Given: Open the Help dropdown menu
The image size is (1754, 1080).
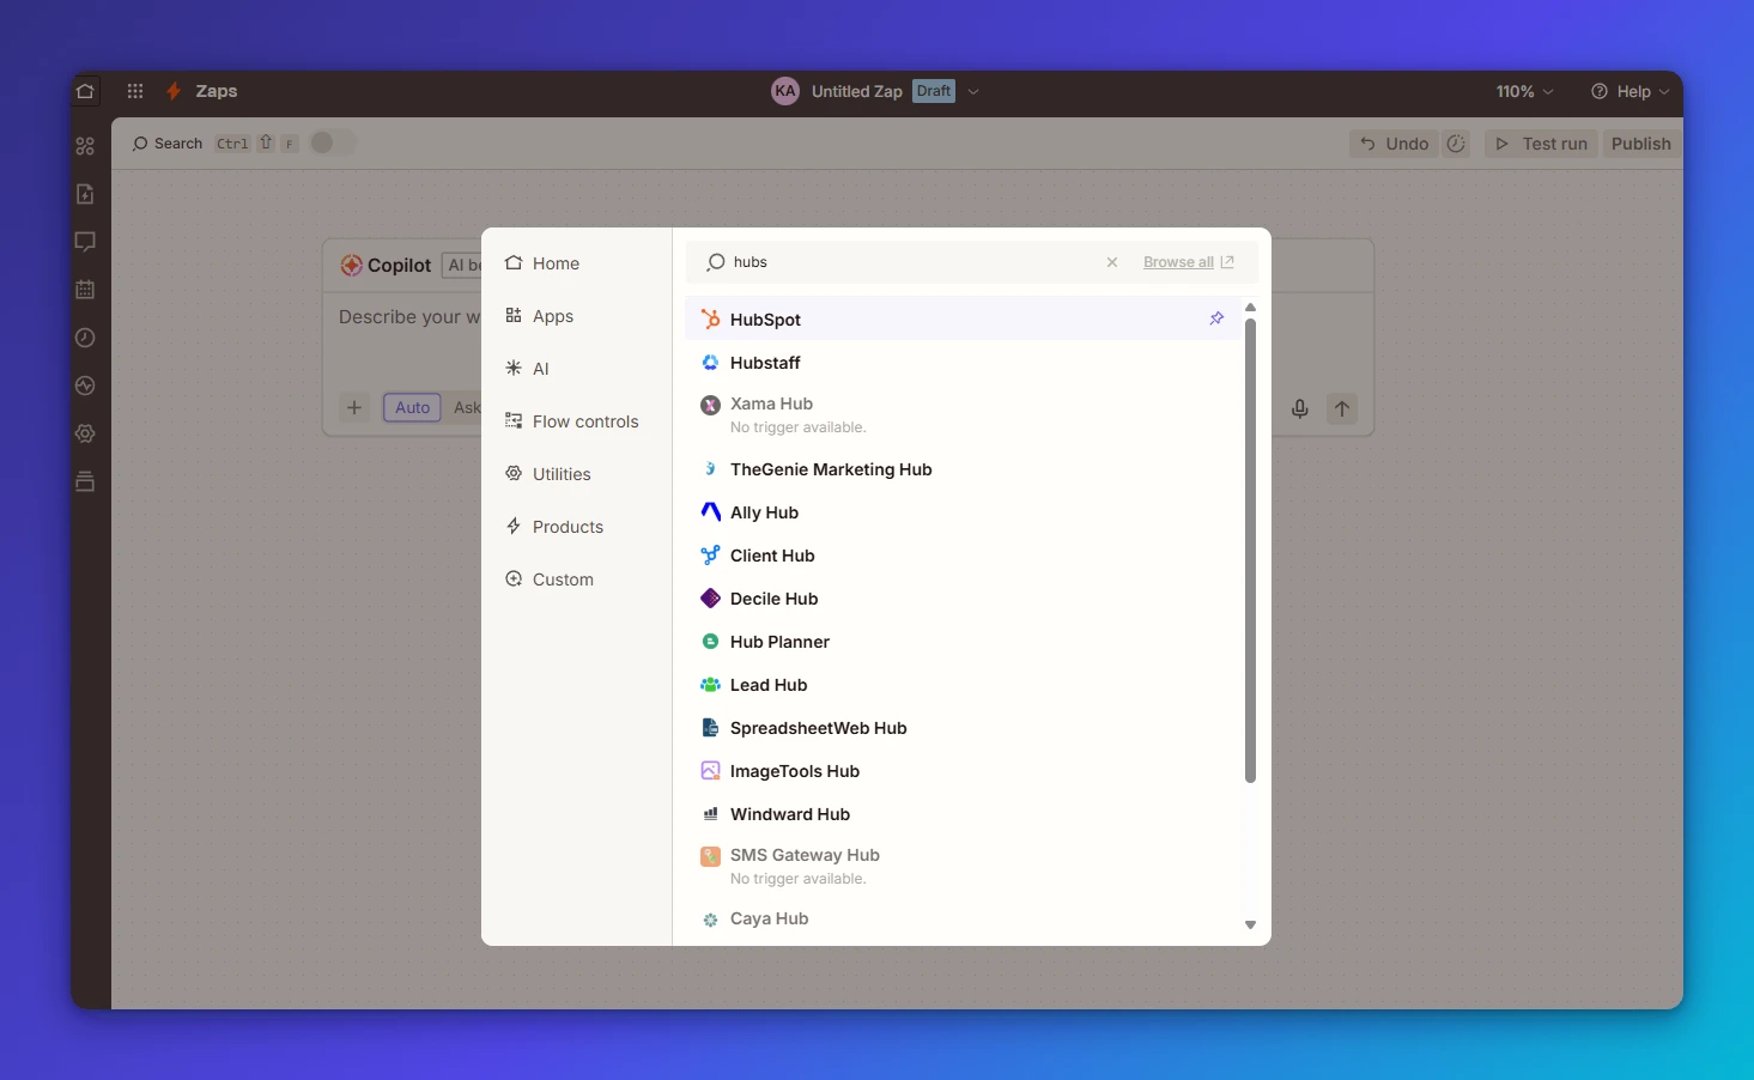Looking at the screenshot, I should tap(1630, 91).
